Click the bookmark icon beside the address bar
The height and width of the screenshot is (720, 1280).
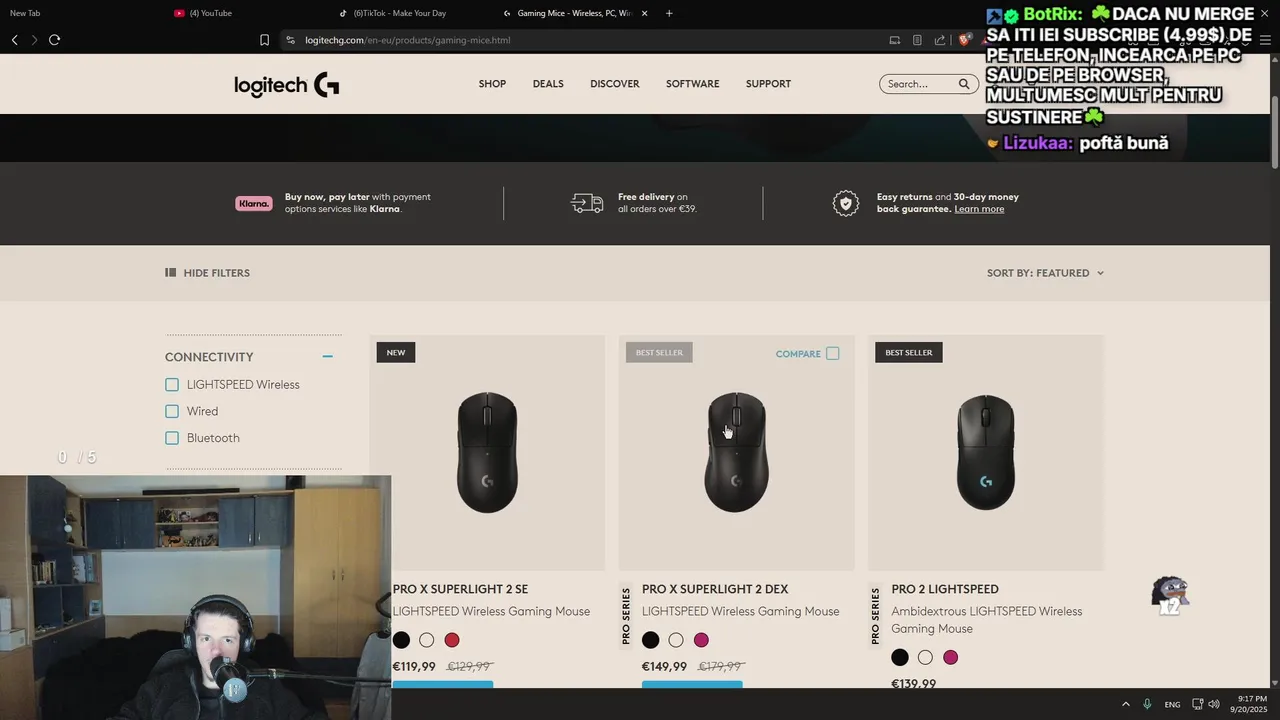(x=264, y=40)
